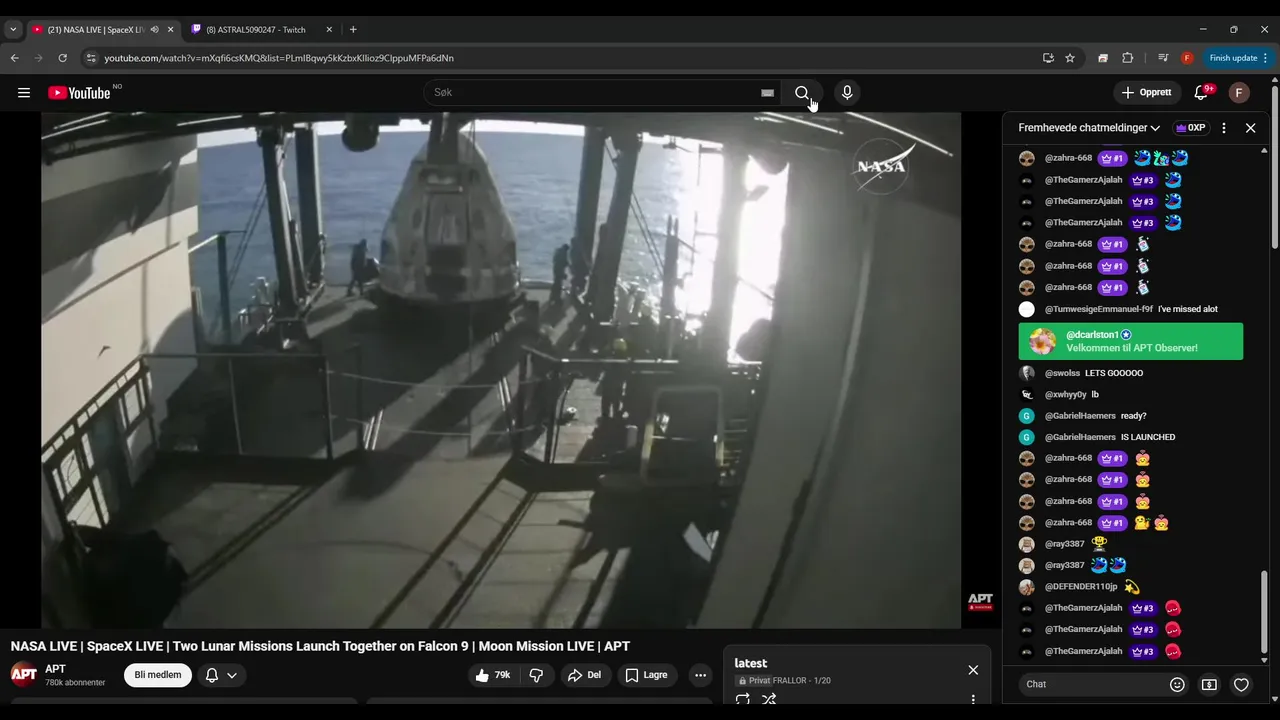Expand notification preference dropdown beside bell

tap(232, 675)
